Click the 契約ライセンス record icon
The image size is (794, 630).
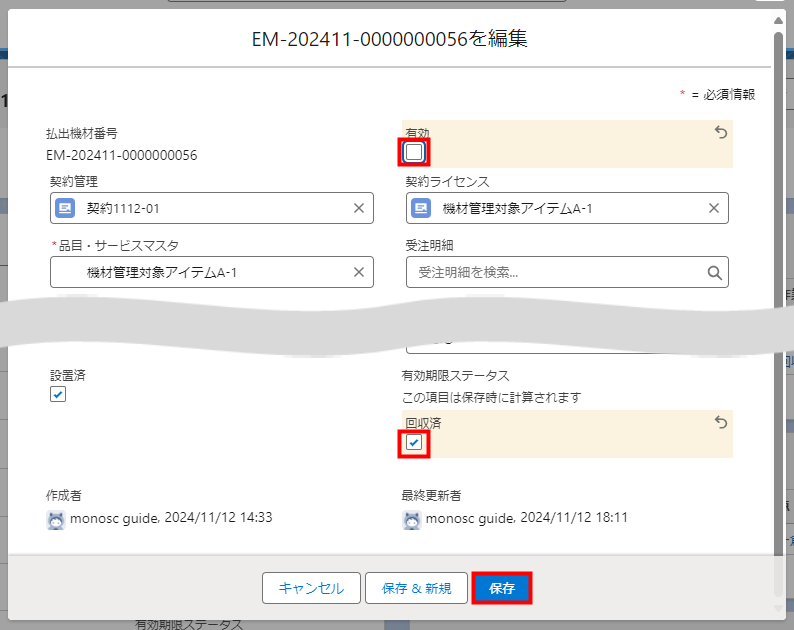click(x=421, y=208)
